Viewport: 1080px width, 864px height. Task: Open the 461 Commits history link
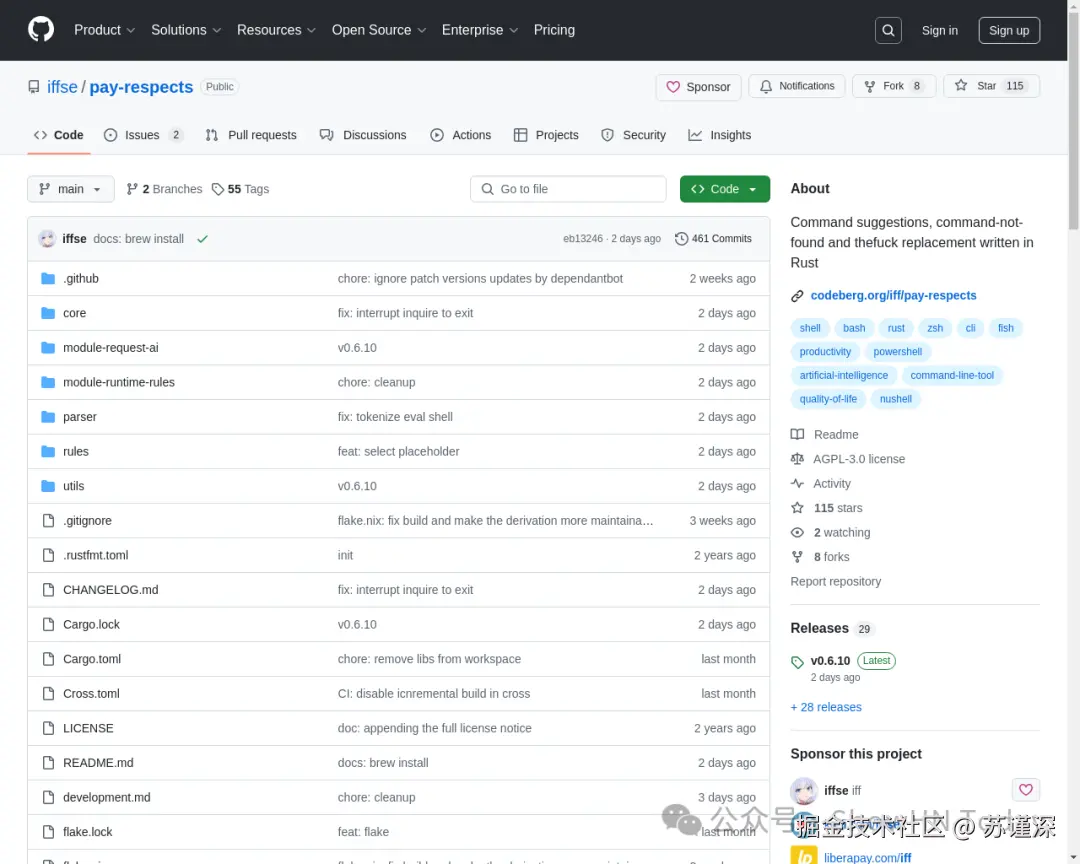(713, 238)
